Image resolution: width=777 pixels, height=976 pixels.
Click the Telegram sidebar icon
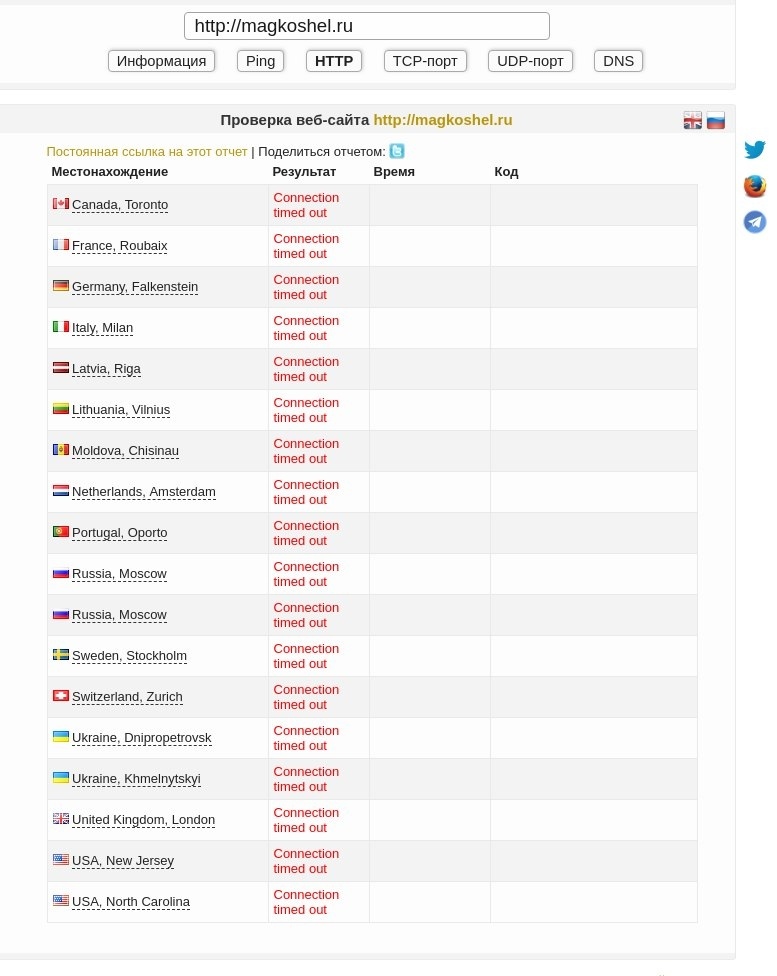pos(755,222)
